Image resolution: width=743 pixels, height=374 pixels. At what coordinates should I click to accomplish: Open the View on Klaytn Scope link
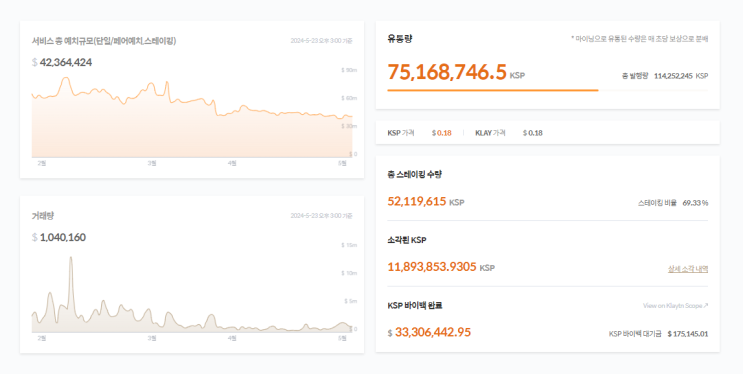[675, 306]
